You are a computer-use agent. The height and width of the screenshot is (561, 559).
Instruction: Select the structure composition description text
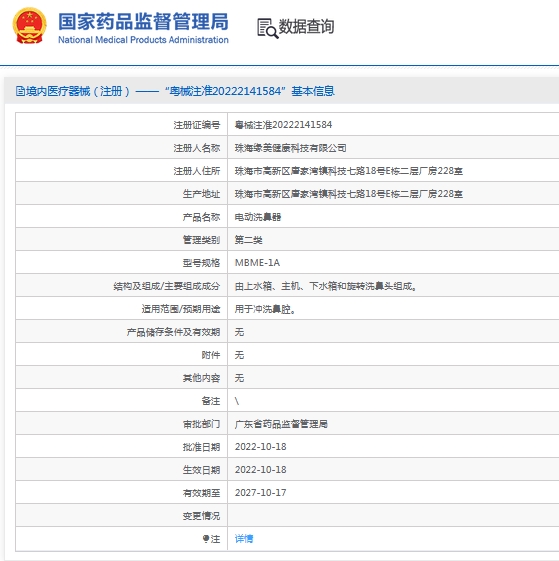(325, 286)
